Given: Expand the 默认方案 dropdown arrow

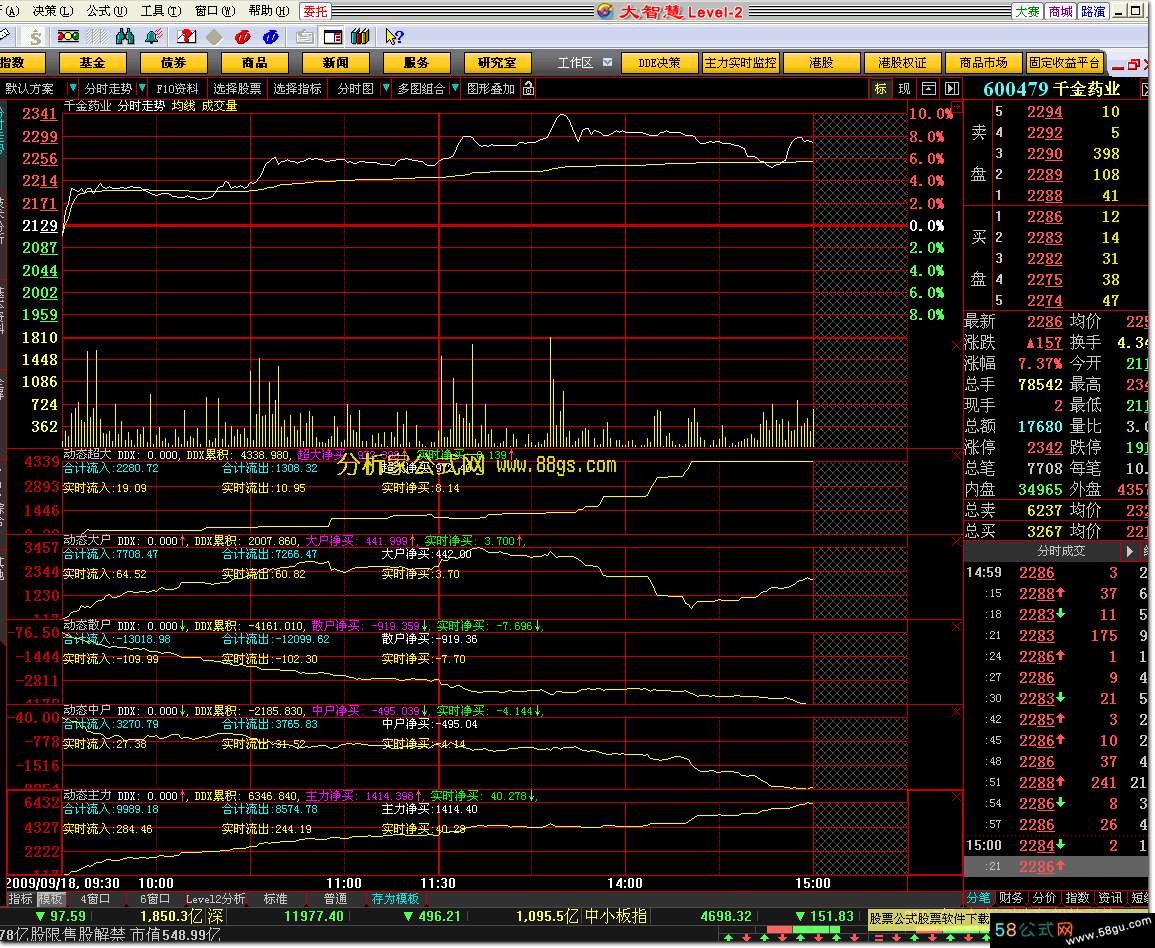Looking at the screenshot, I should tap(71, 88).
